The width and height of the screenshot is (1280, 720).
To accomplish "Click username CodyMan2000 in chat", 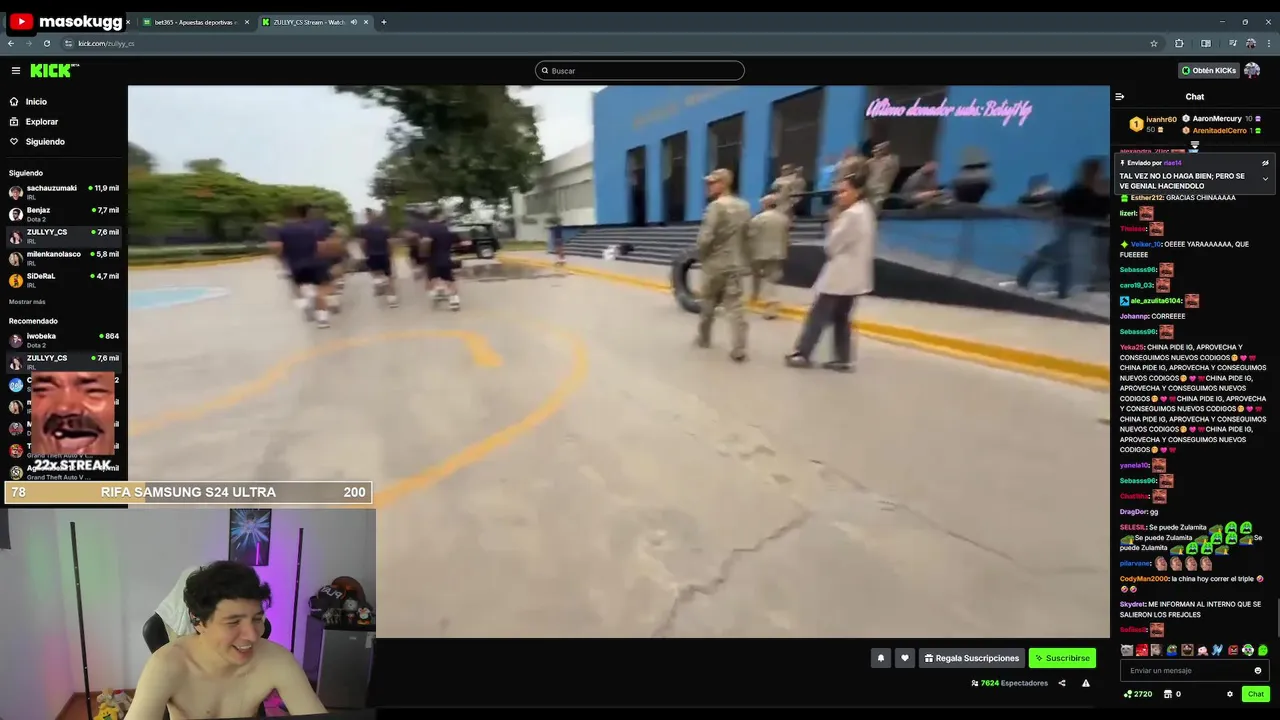I will [x=1144, y=579].
